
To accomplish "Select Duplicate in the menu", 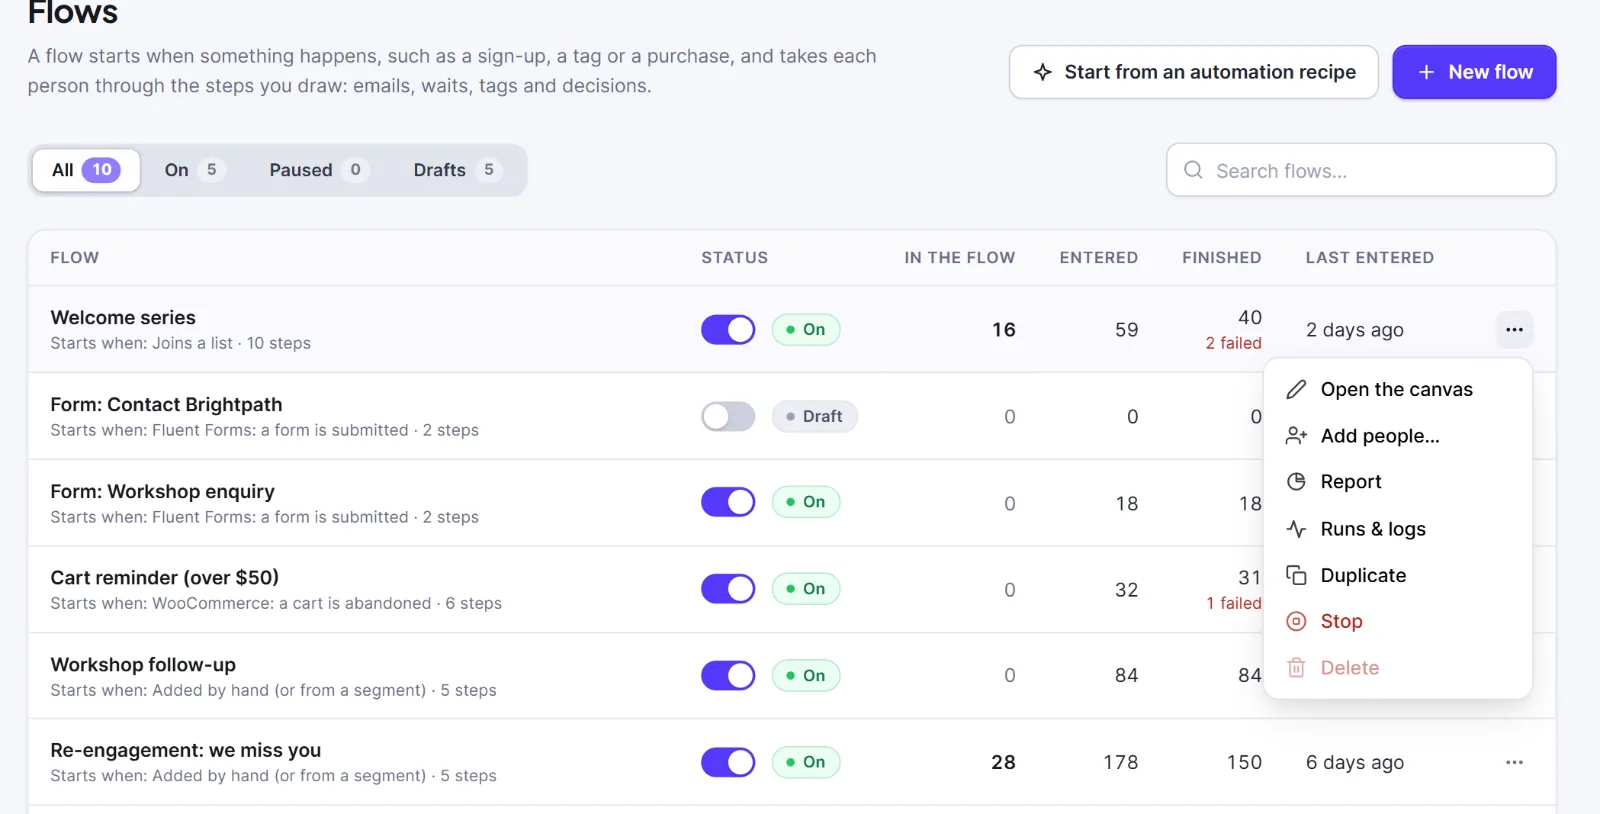I will pos(1397,575).
